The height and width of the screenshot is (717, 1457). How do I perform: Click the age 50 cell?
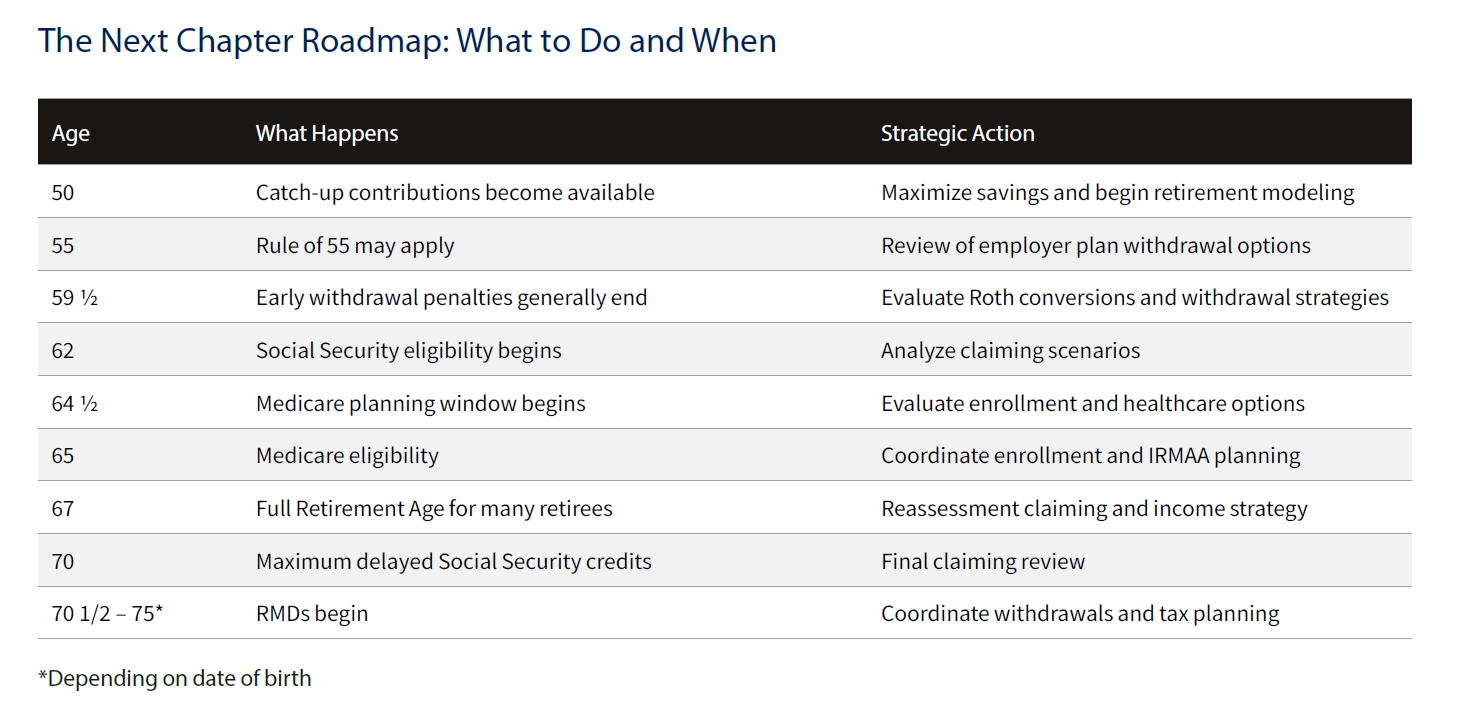pos(63,192)
